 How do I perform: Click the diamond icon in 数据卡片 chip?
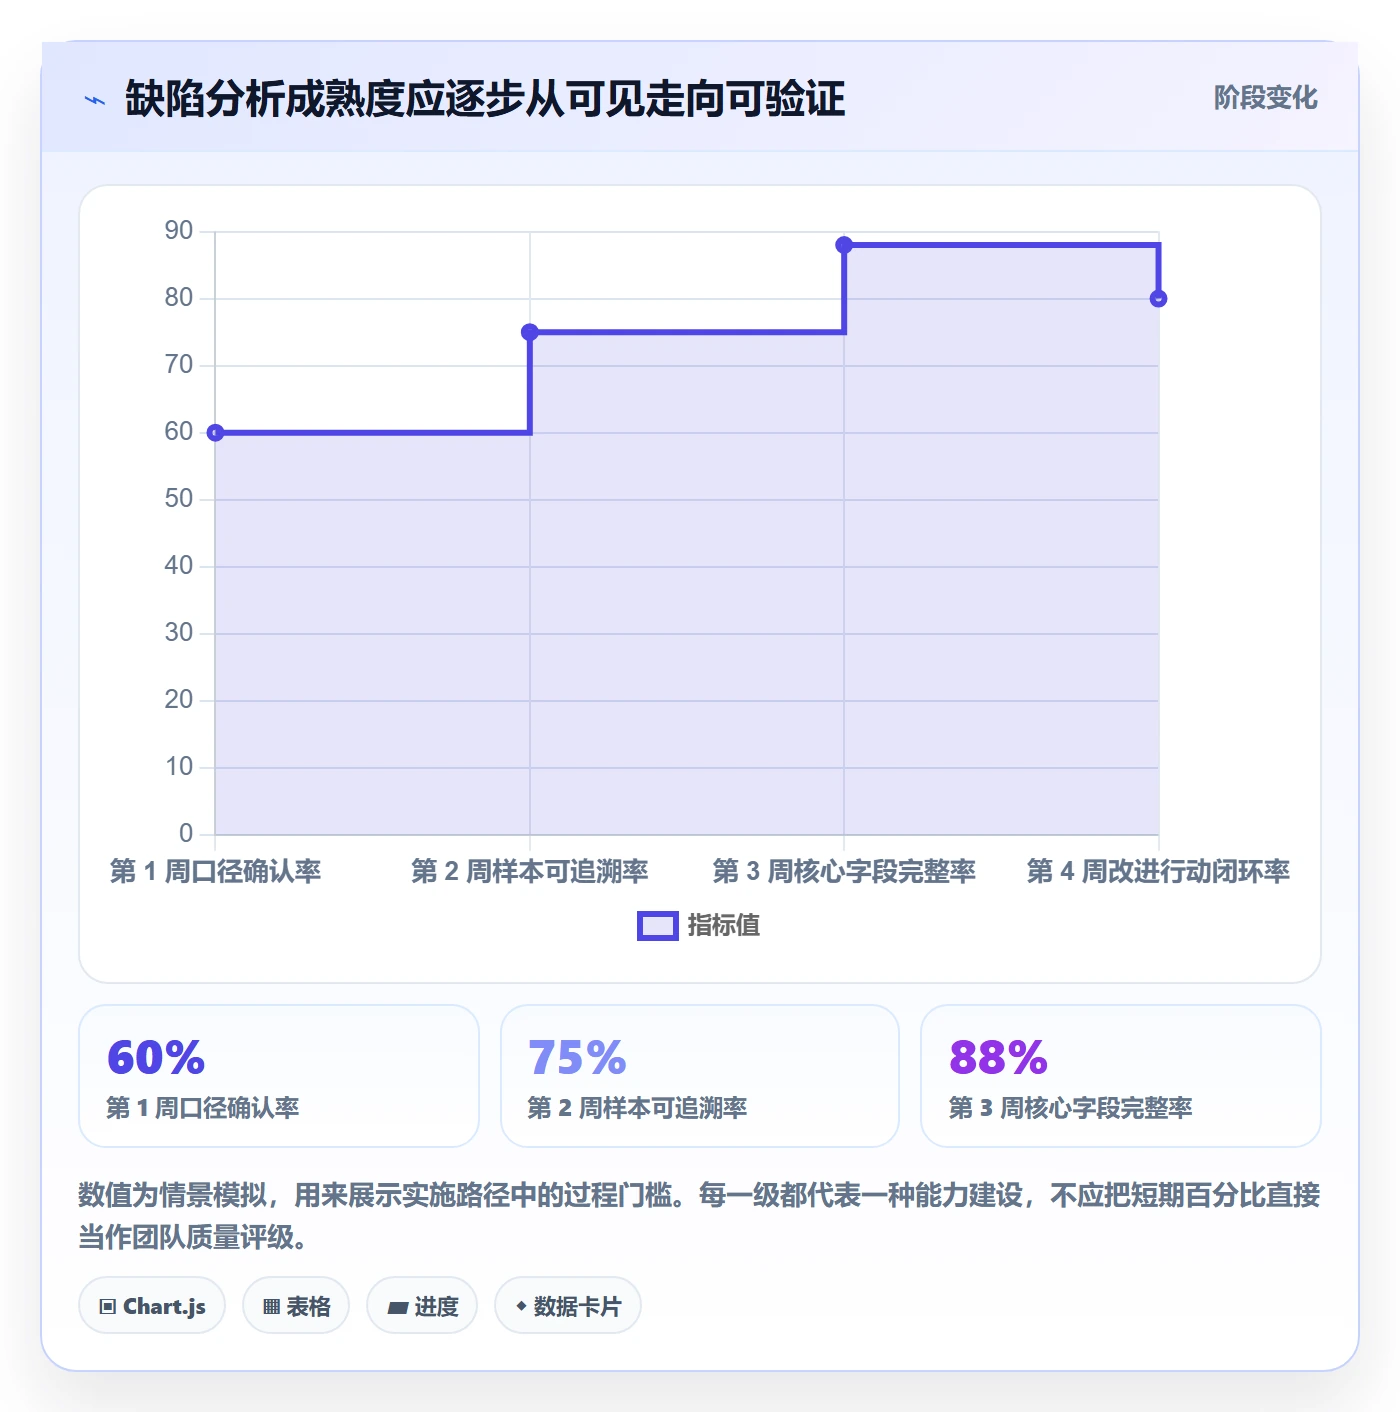[x=521, y=1306]
